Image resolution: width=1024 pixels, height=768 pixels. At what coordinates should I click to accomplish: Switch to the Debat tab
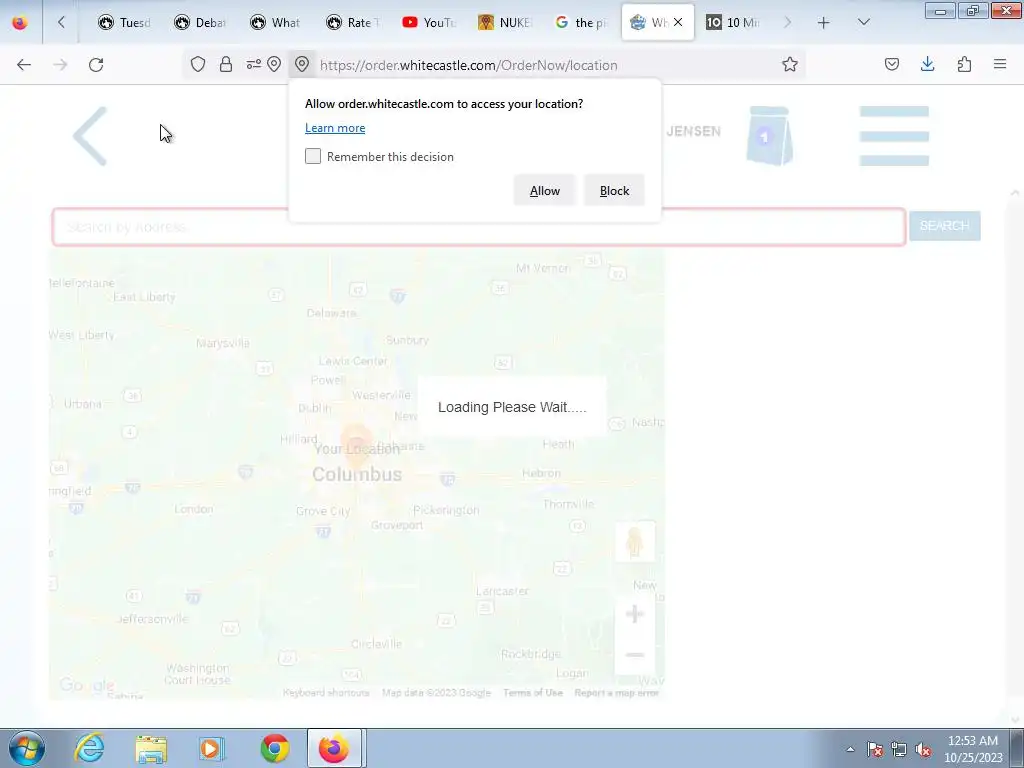point(200,22)
